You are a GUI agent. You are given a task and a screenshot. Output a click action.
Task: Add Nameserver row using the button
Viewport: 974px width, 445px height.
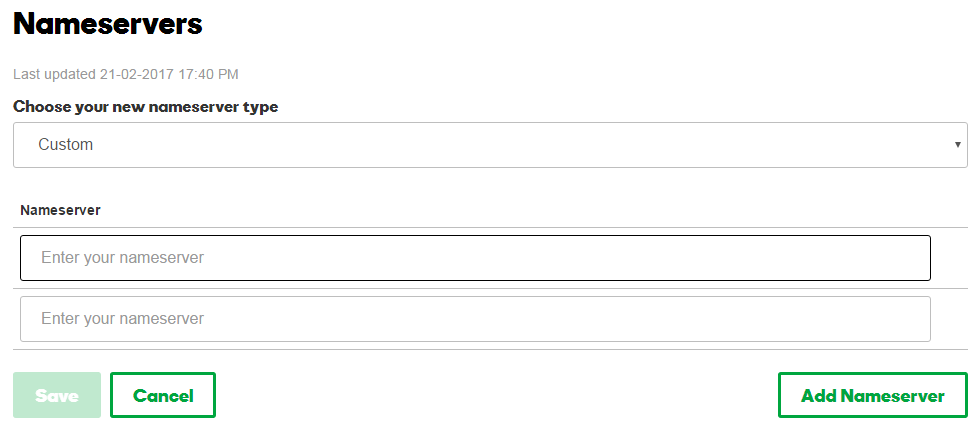click(872, 395)
